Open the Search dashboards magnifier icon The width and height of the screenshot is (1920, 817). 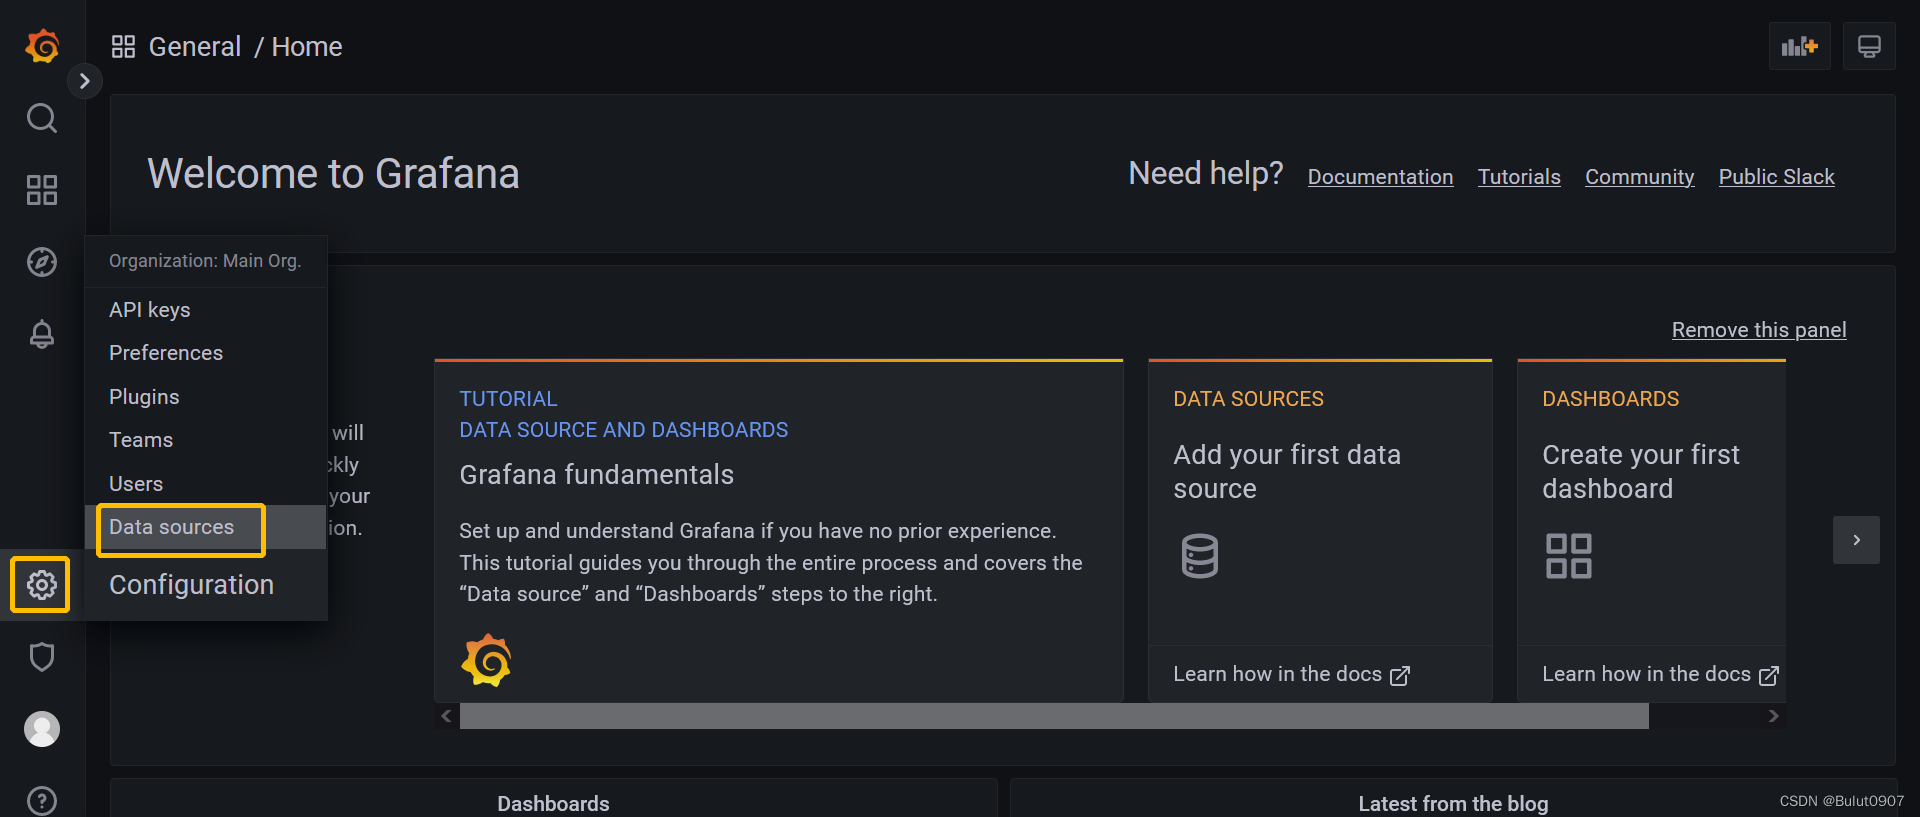42,118
